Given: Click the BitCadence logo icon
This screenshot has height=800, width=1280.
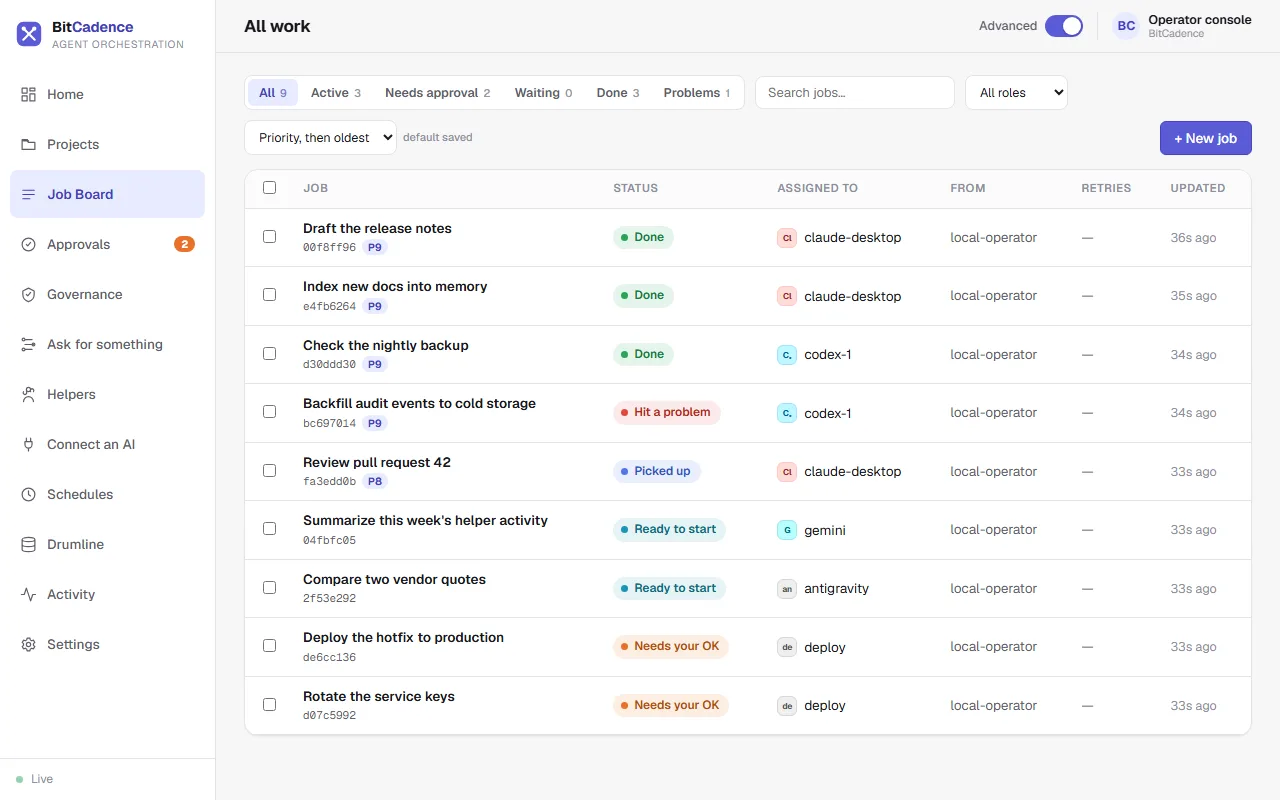Looking at the screenshot, I should click(x=29, y=35).
